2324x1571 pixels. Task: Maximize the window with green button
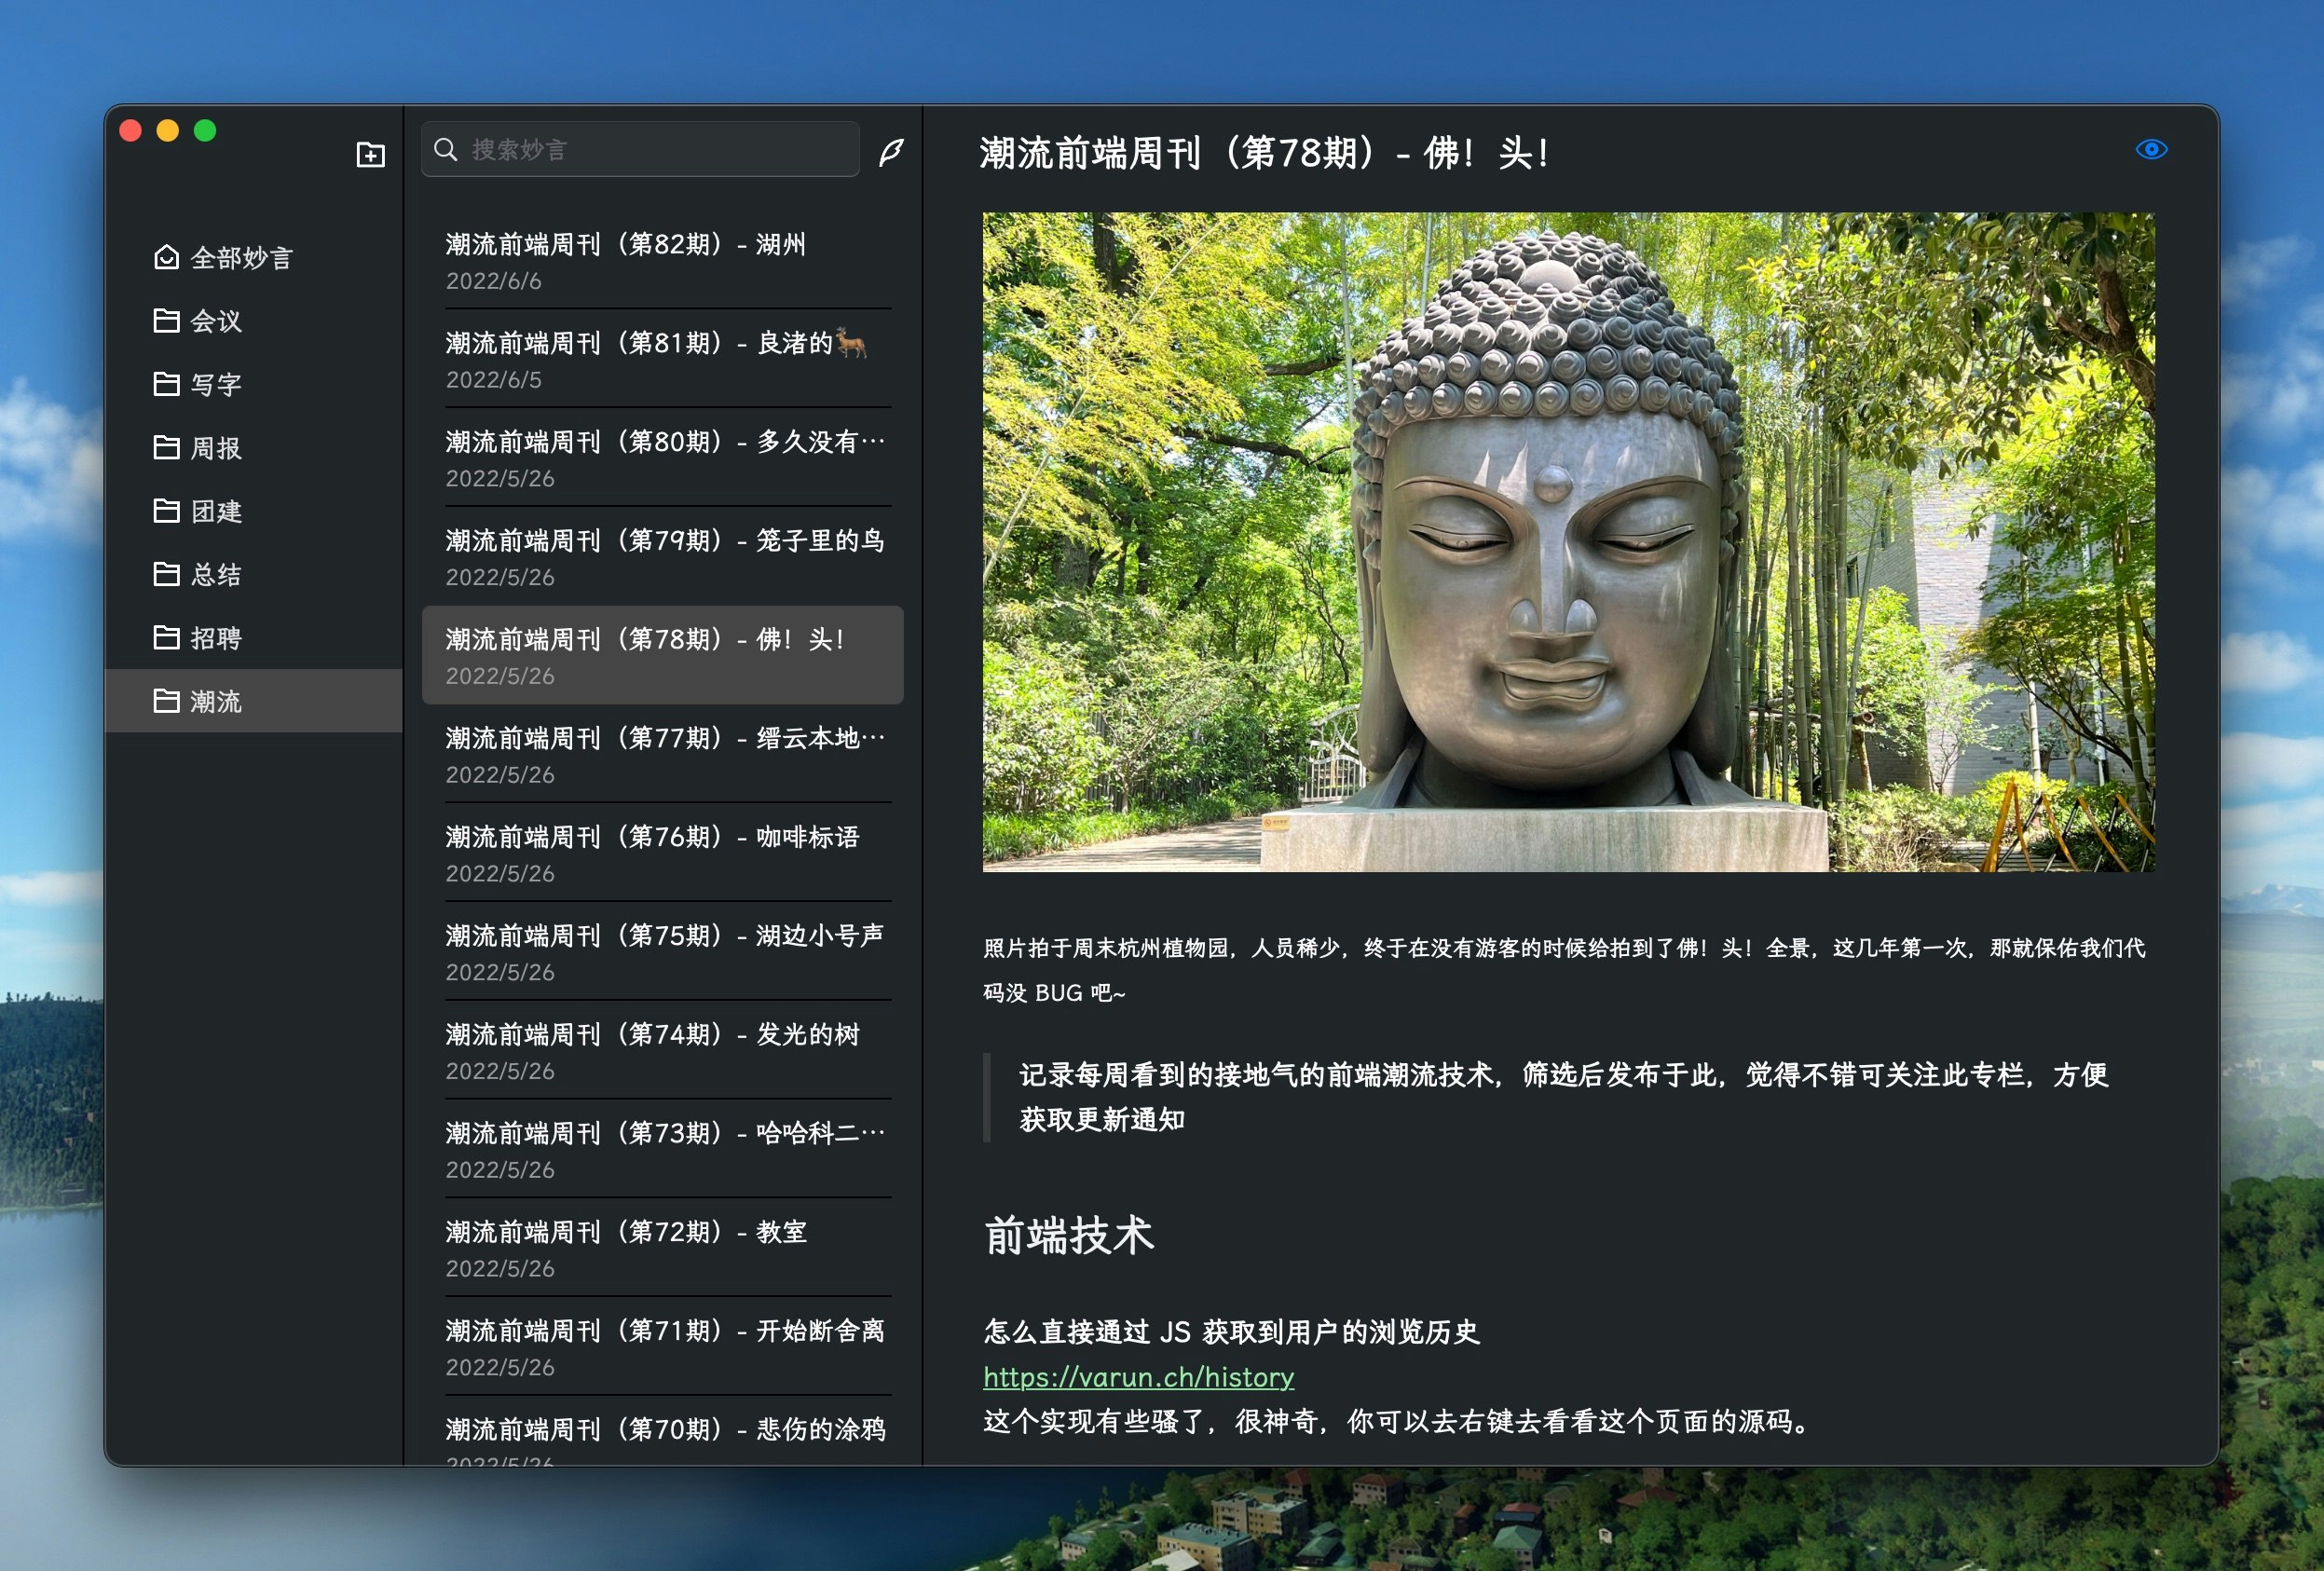[205, 131]
